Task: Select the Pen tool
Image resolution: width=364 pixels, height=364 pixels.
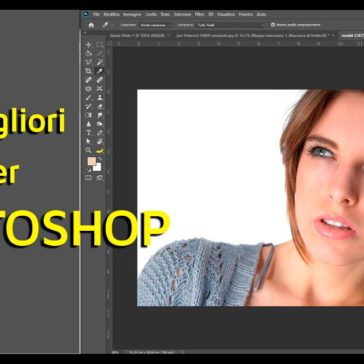Action: [100, 133]
